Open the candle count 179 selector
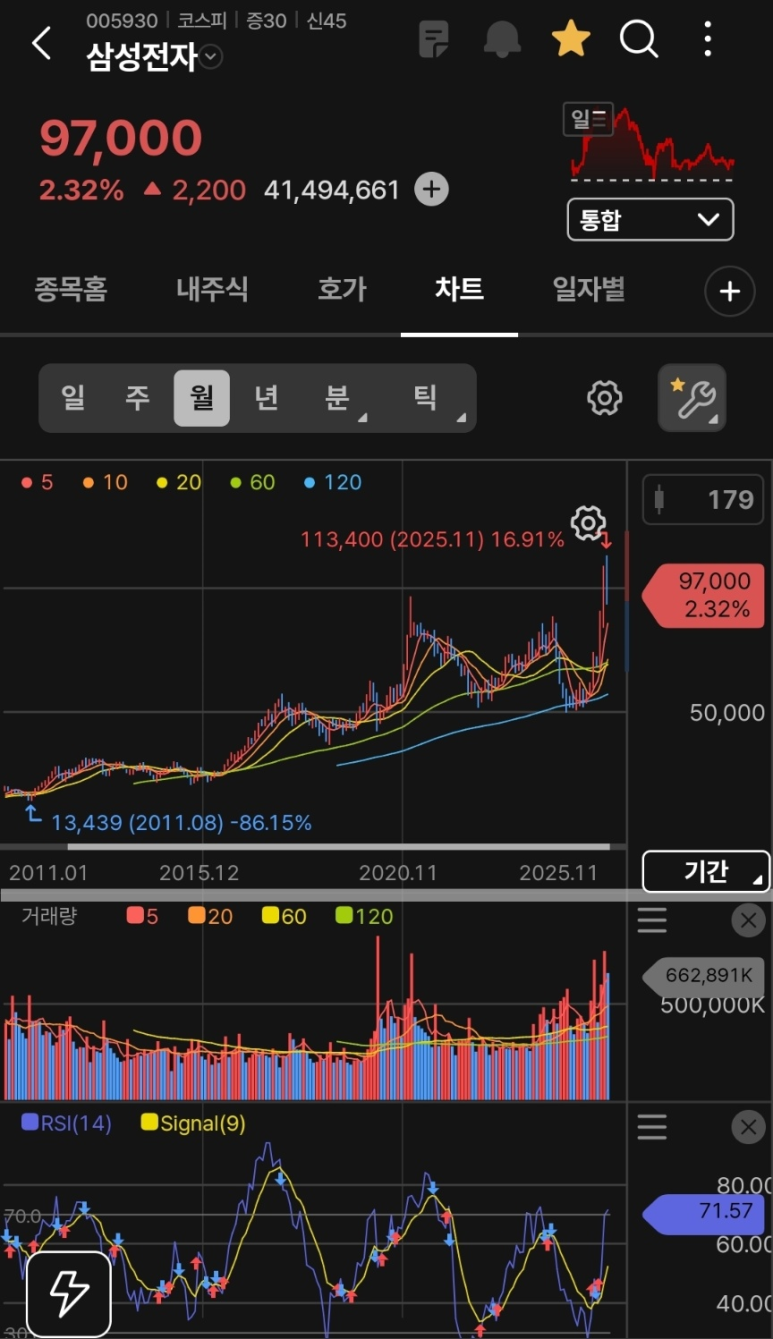This screenshot has width=773, height=1339. (x=701, y=499)
